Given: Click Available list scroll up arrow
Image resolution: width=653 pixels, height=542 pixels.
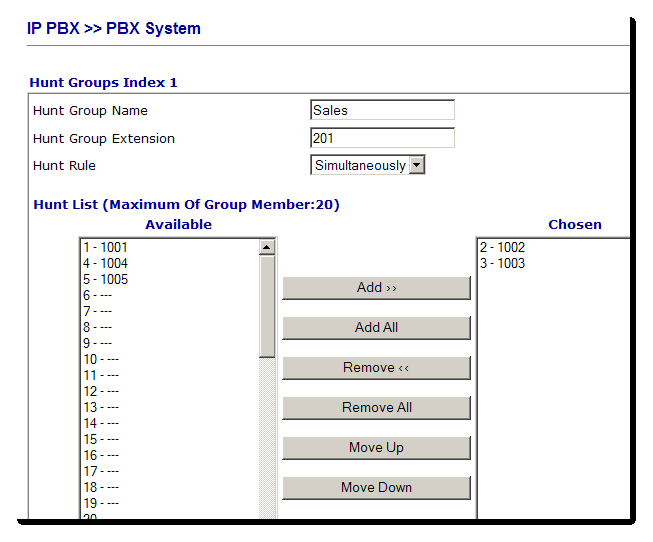Looking at the screenshot, I should pyautogui.click(x=267, y=247).
